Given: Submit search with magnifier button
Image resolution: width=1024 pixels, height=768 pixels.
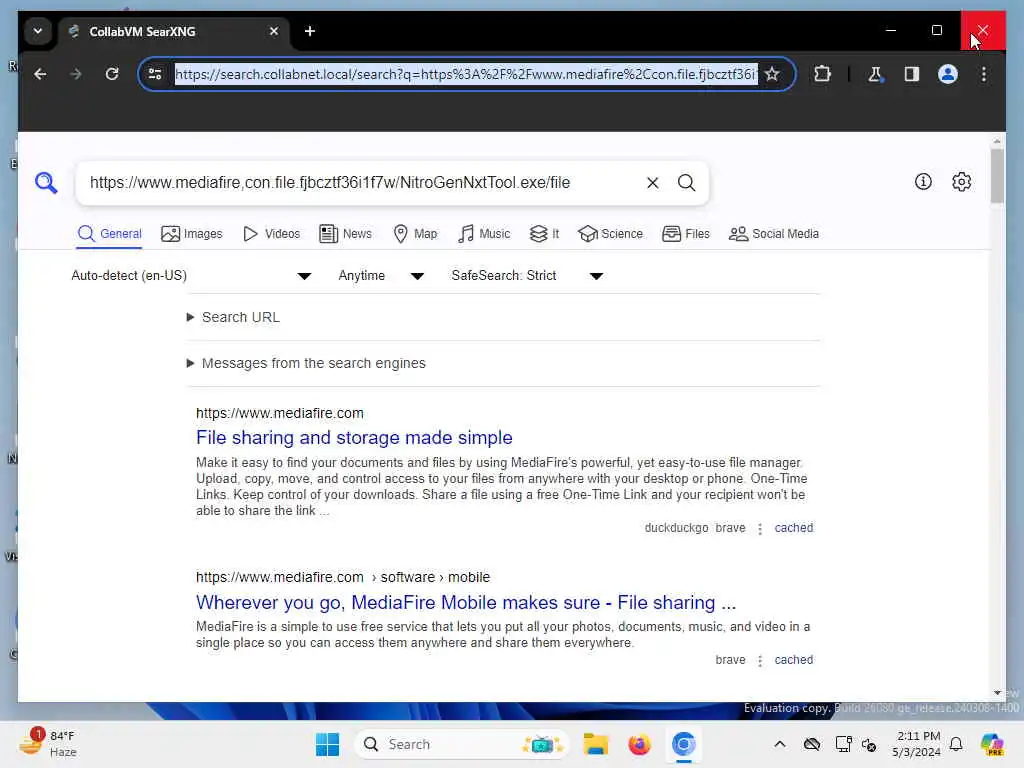Looking at the screenshot, I should [686, 183].
